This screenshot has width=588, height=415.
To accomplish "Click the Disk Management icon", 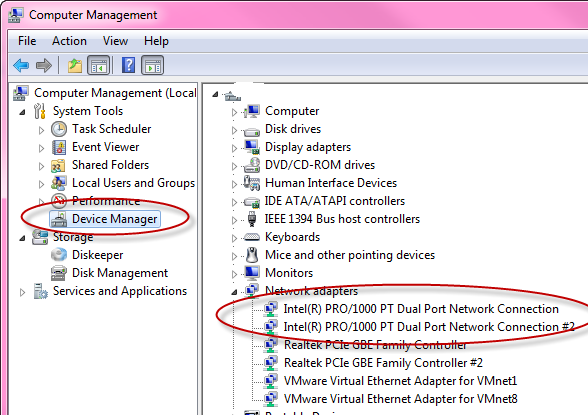I will (59, 273).
